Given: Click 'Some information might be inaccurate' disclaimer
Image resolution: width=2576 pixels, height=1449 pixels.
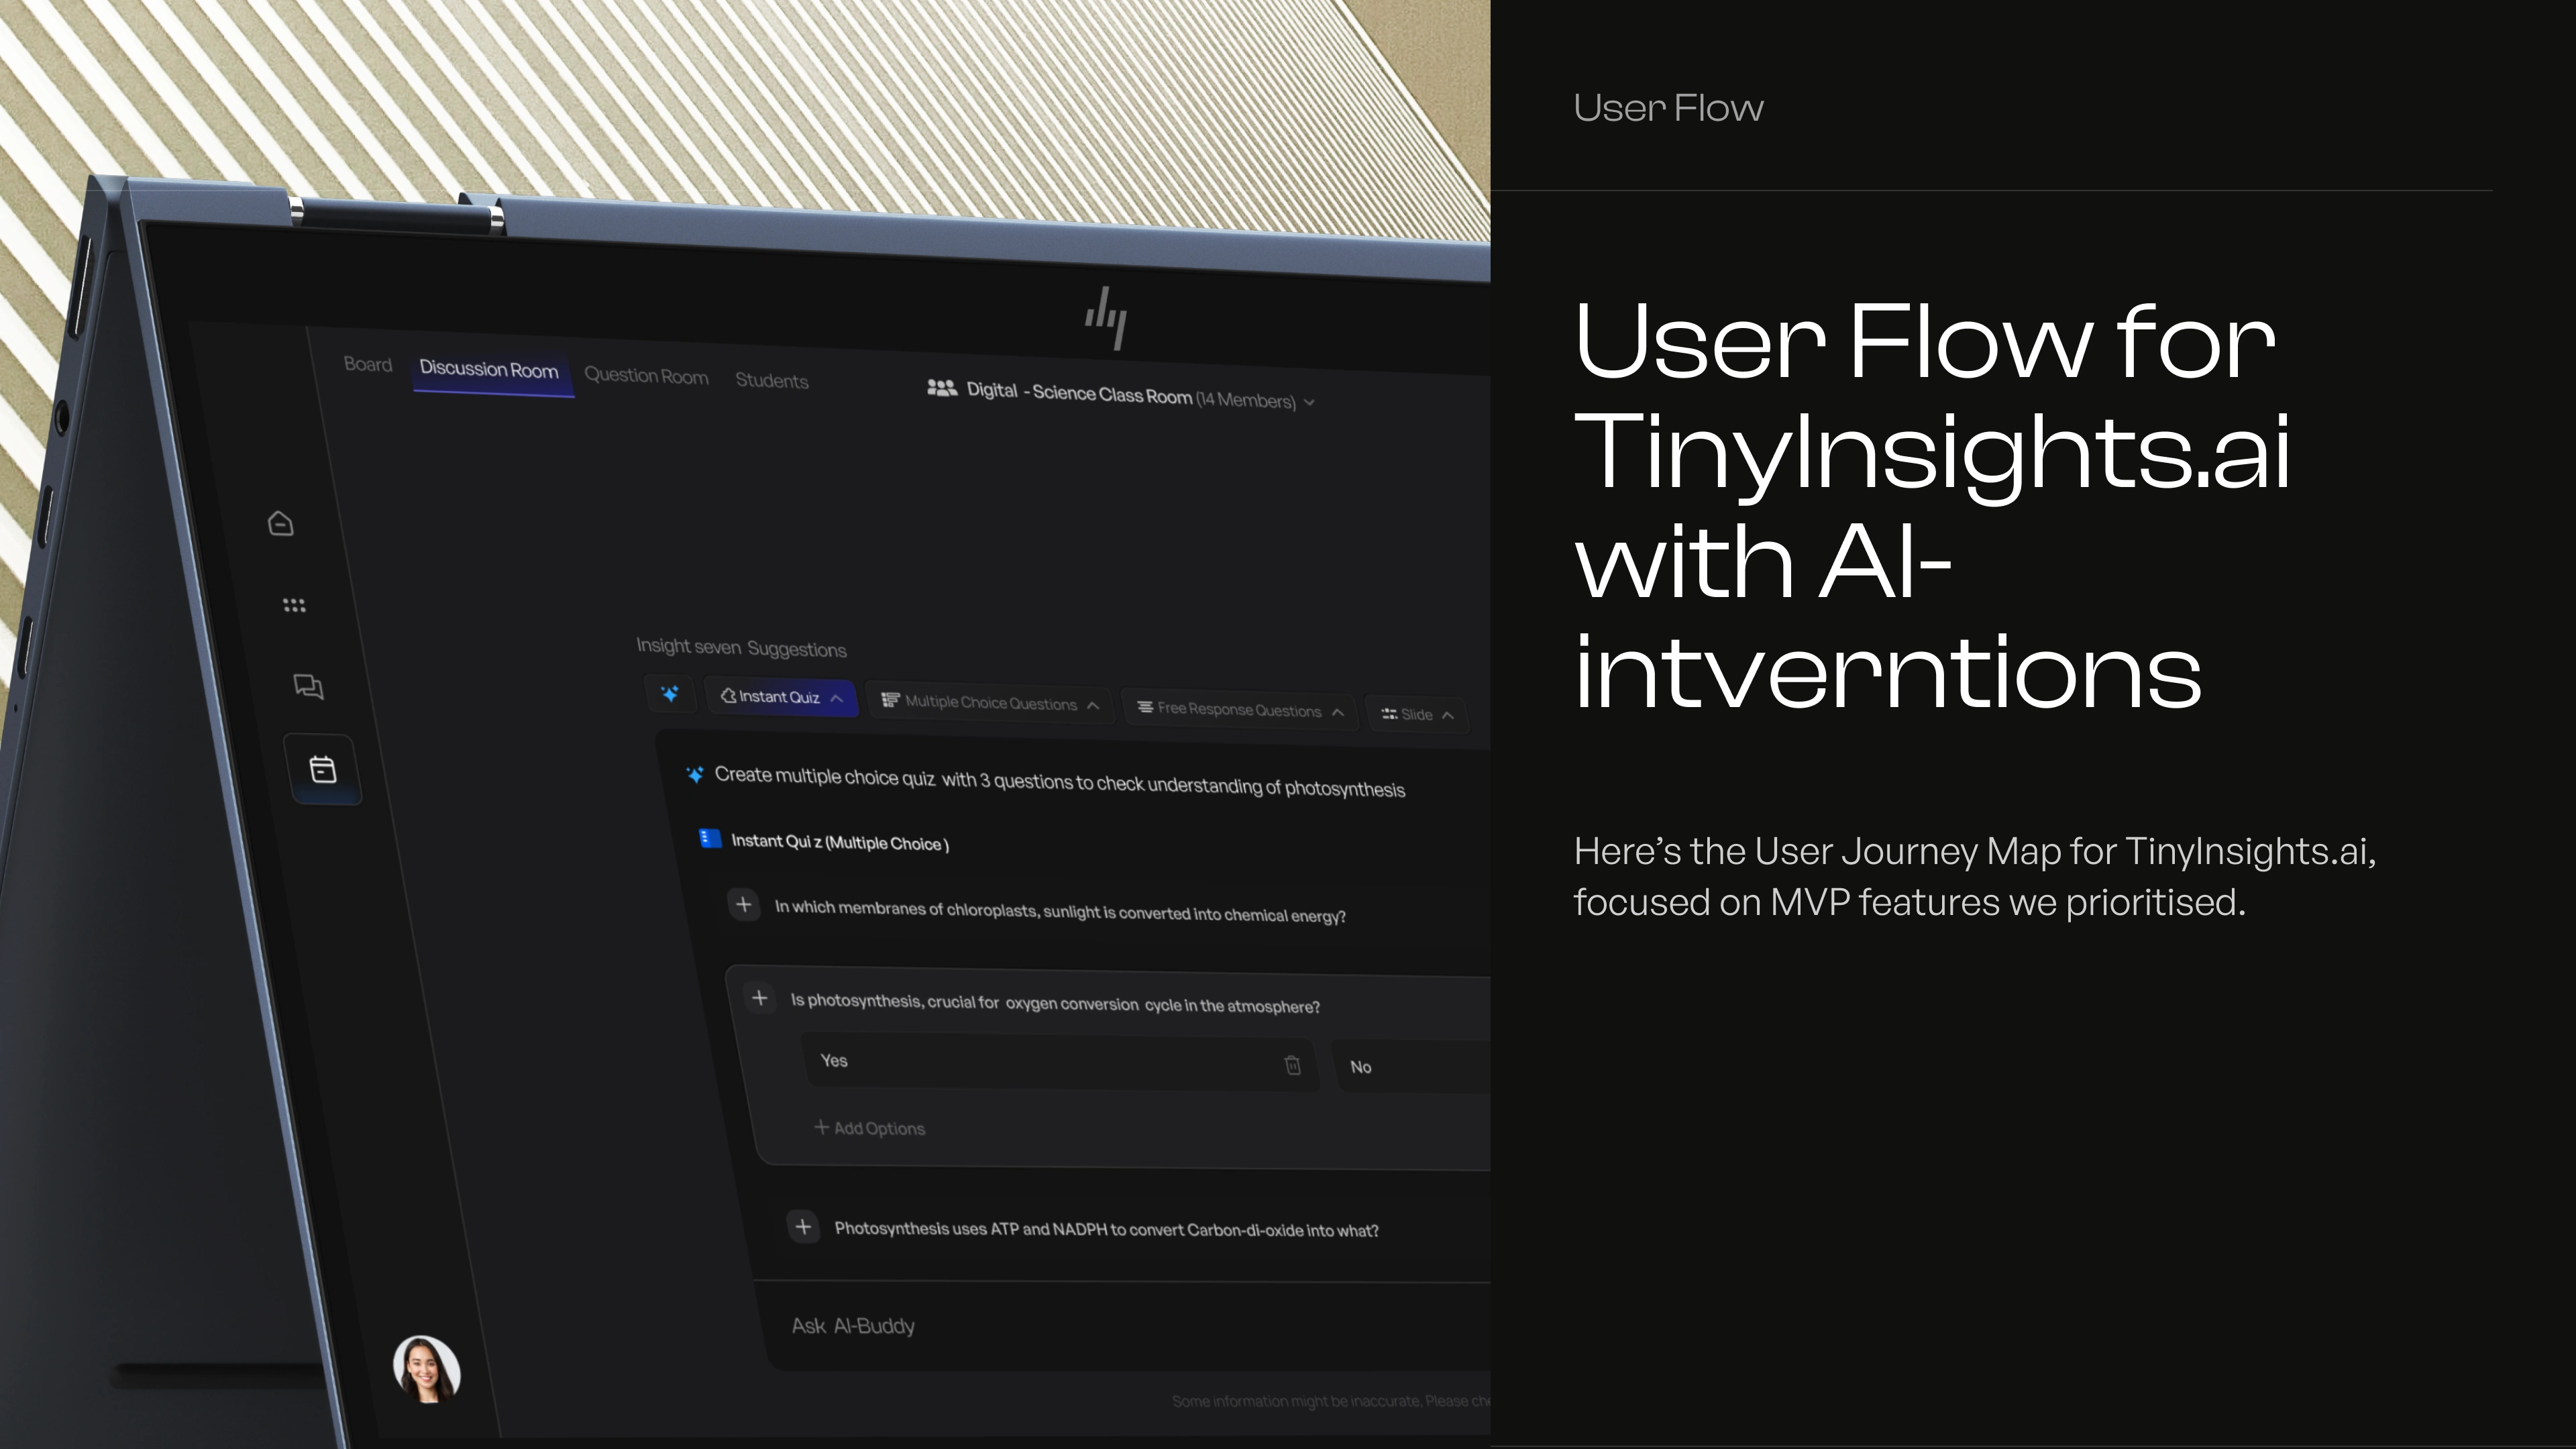Looking at the screenshot, I should [x=1331, y=1401].
